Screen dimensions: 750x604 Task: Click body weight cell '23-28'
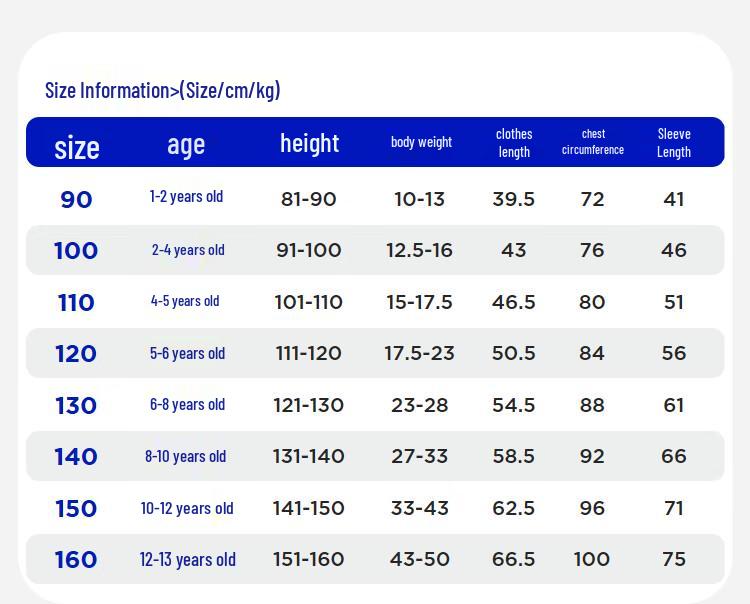(x=419, y=406)
